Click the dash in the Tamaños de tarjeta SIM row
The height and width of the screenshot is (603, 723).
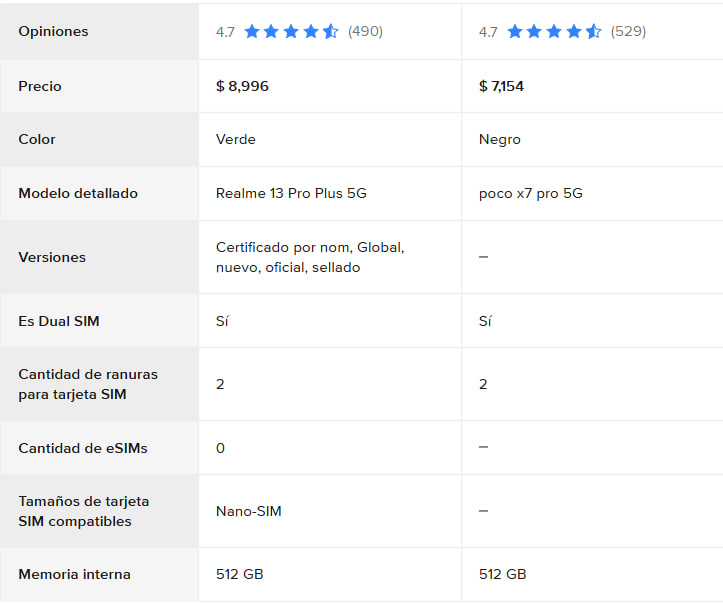tap(483, 511)
